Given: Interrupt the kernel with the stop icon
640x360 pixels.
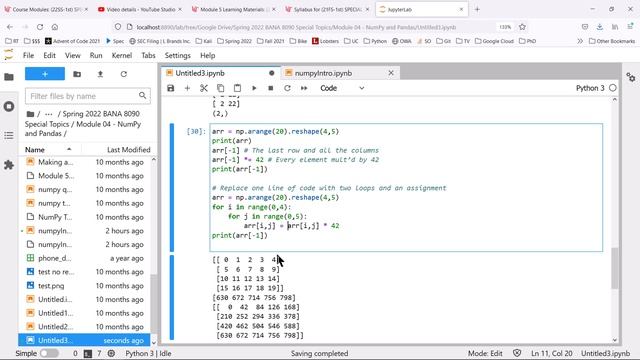Looking at the screenshot, I should (271, 88).
